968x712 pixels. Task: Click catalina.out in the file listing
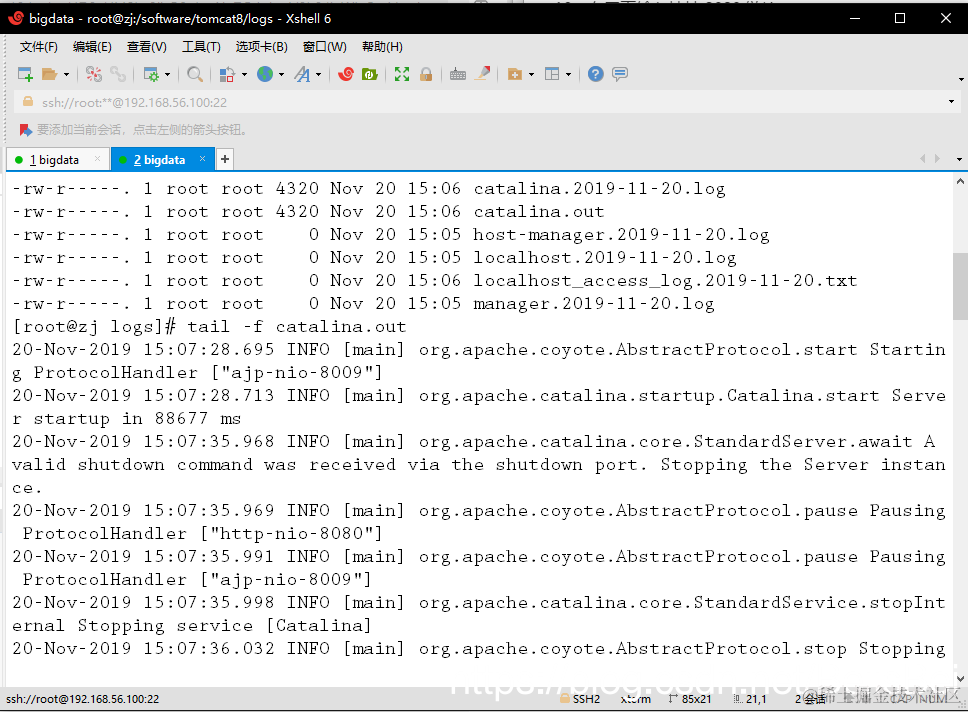[538, 212]
